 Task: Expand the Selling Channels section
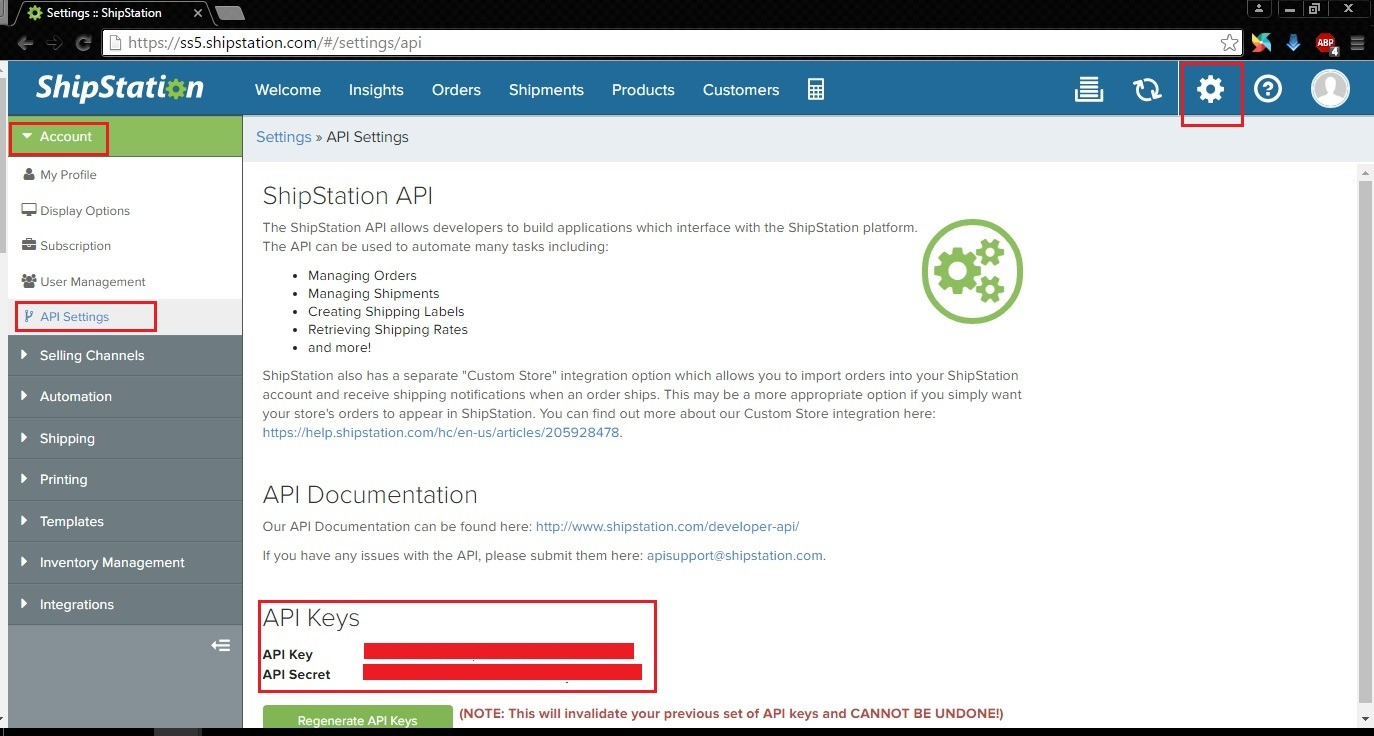tap(91, 356)
